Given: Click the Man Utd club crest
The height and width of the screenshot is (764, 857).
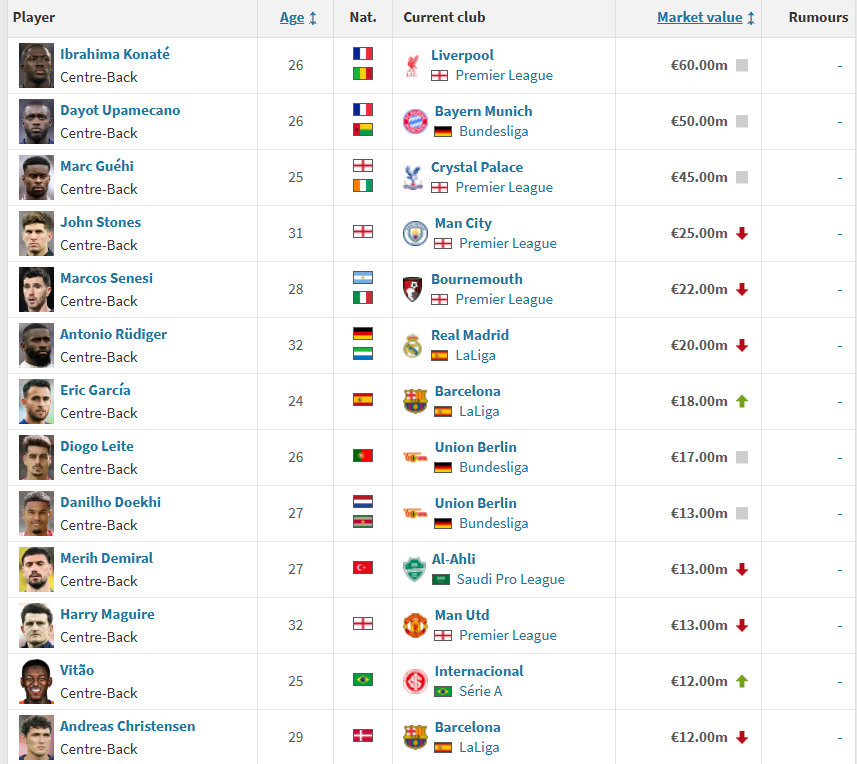Looking at the screenshot, I should coord(414,626).
